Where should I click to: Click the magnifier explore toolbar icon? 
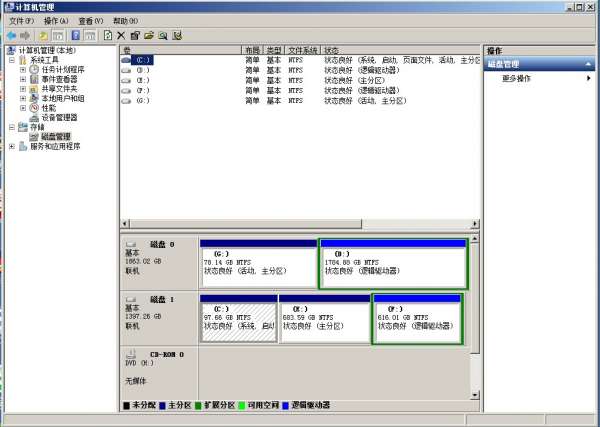tap(163, 36)
